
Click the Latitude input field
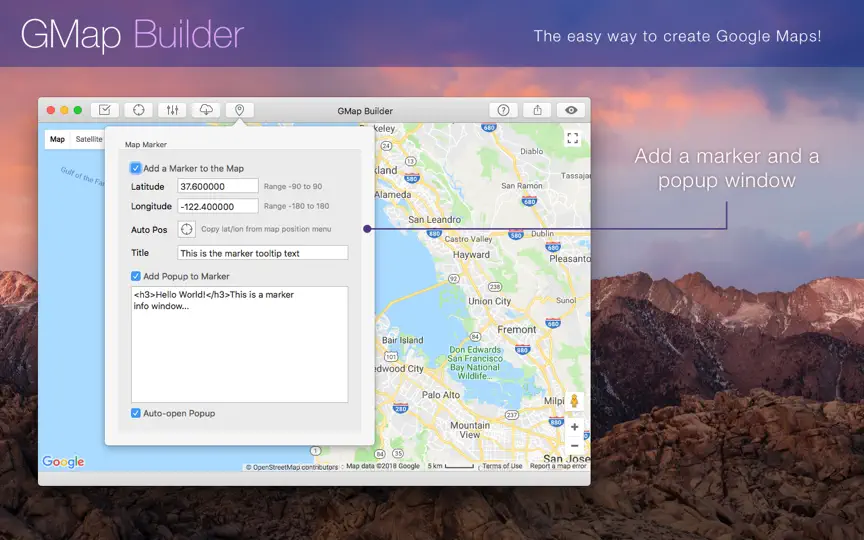pyautogui.click(x=218, y=186)
